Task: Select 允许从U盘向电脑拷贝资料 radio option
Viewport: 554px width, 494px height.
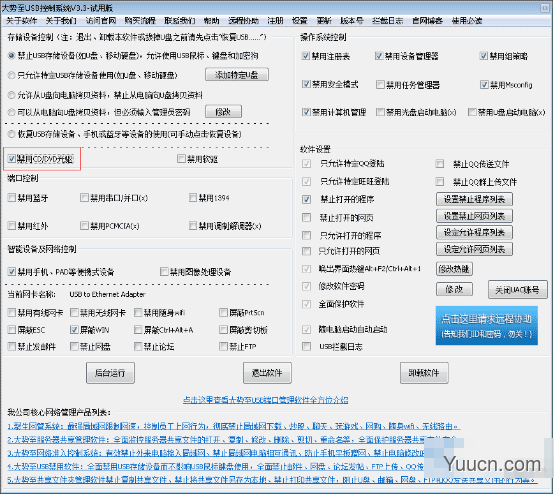Action: 12,95
